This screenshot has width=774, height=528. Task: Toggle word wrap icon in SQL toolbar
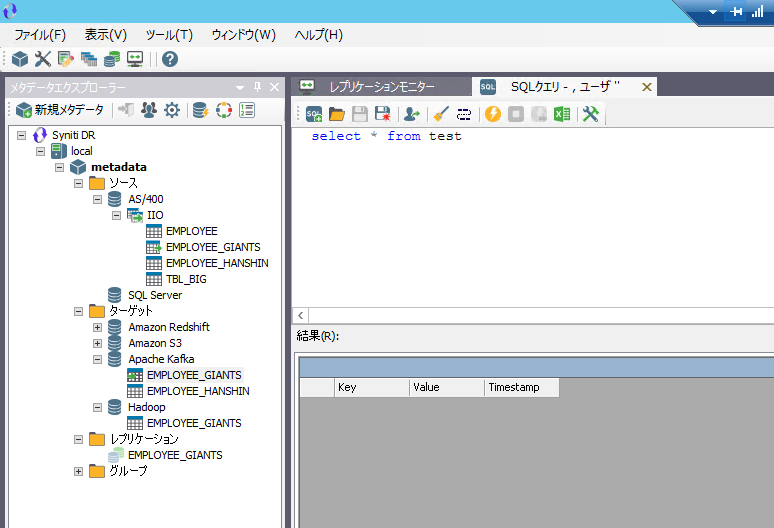tap(464, 114)
